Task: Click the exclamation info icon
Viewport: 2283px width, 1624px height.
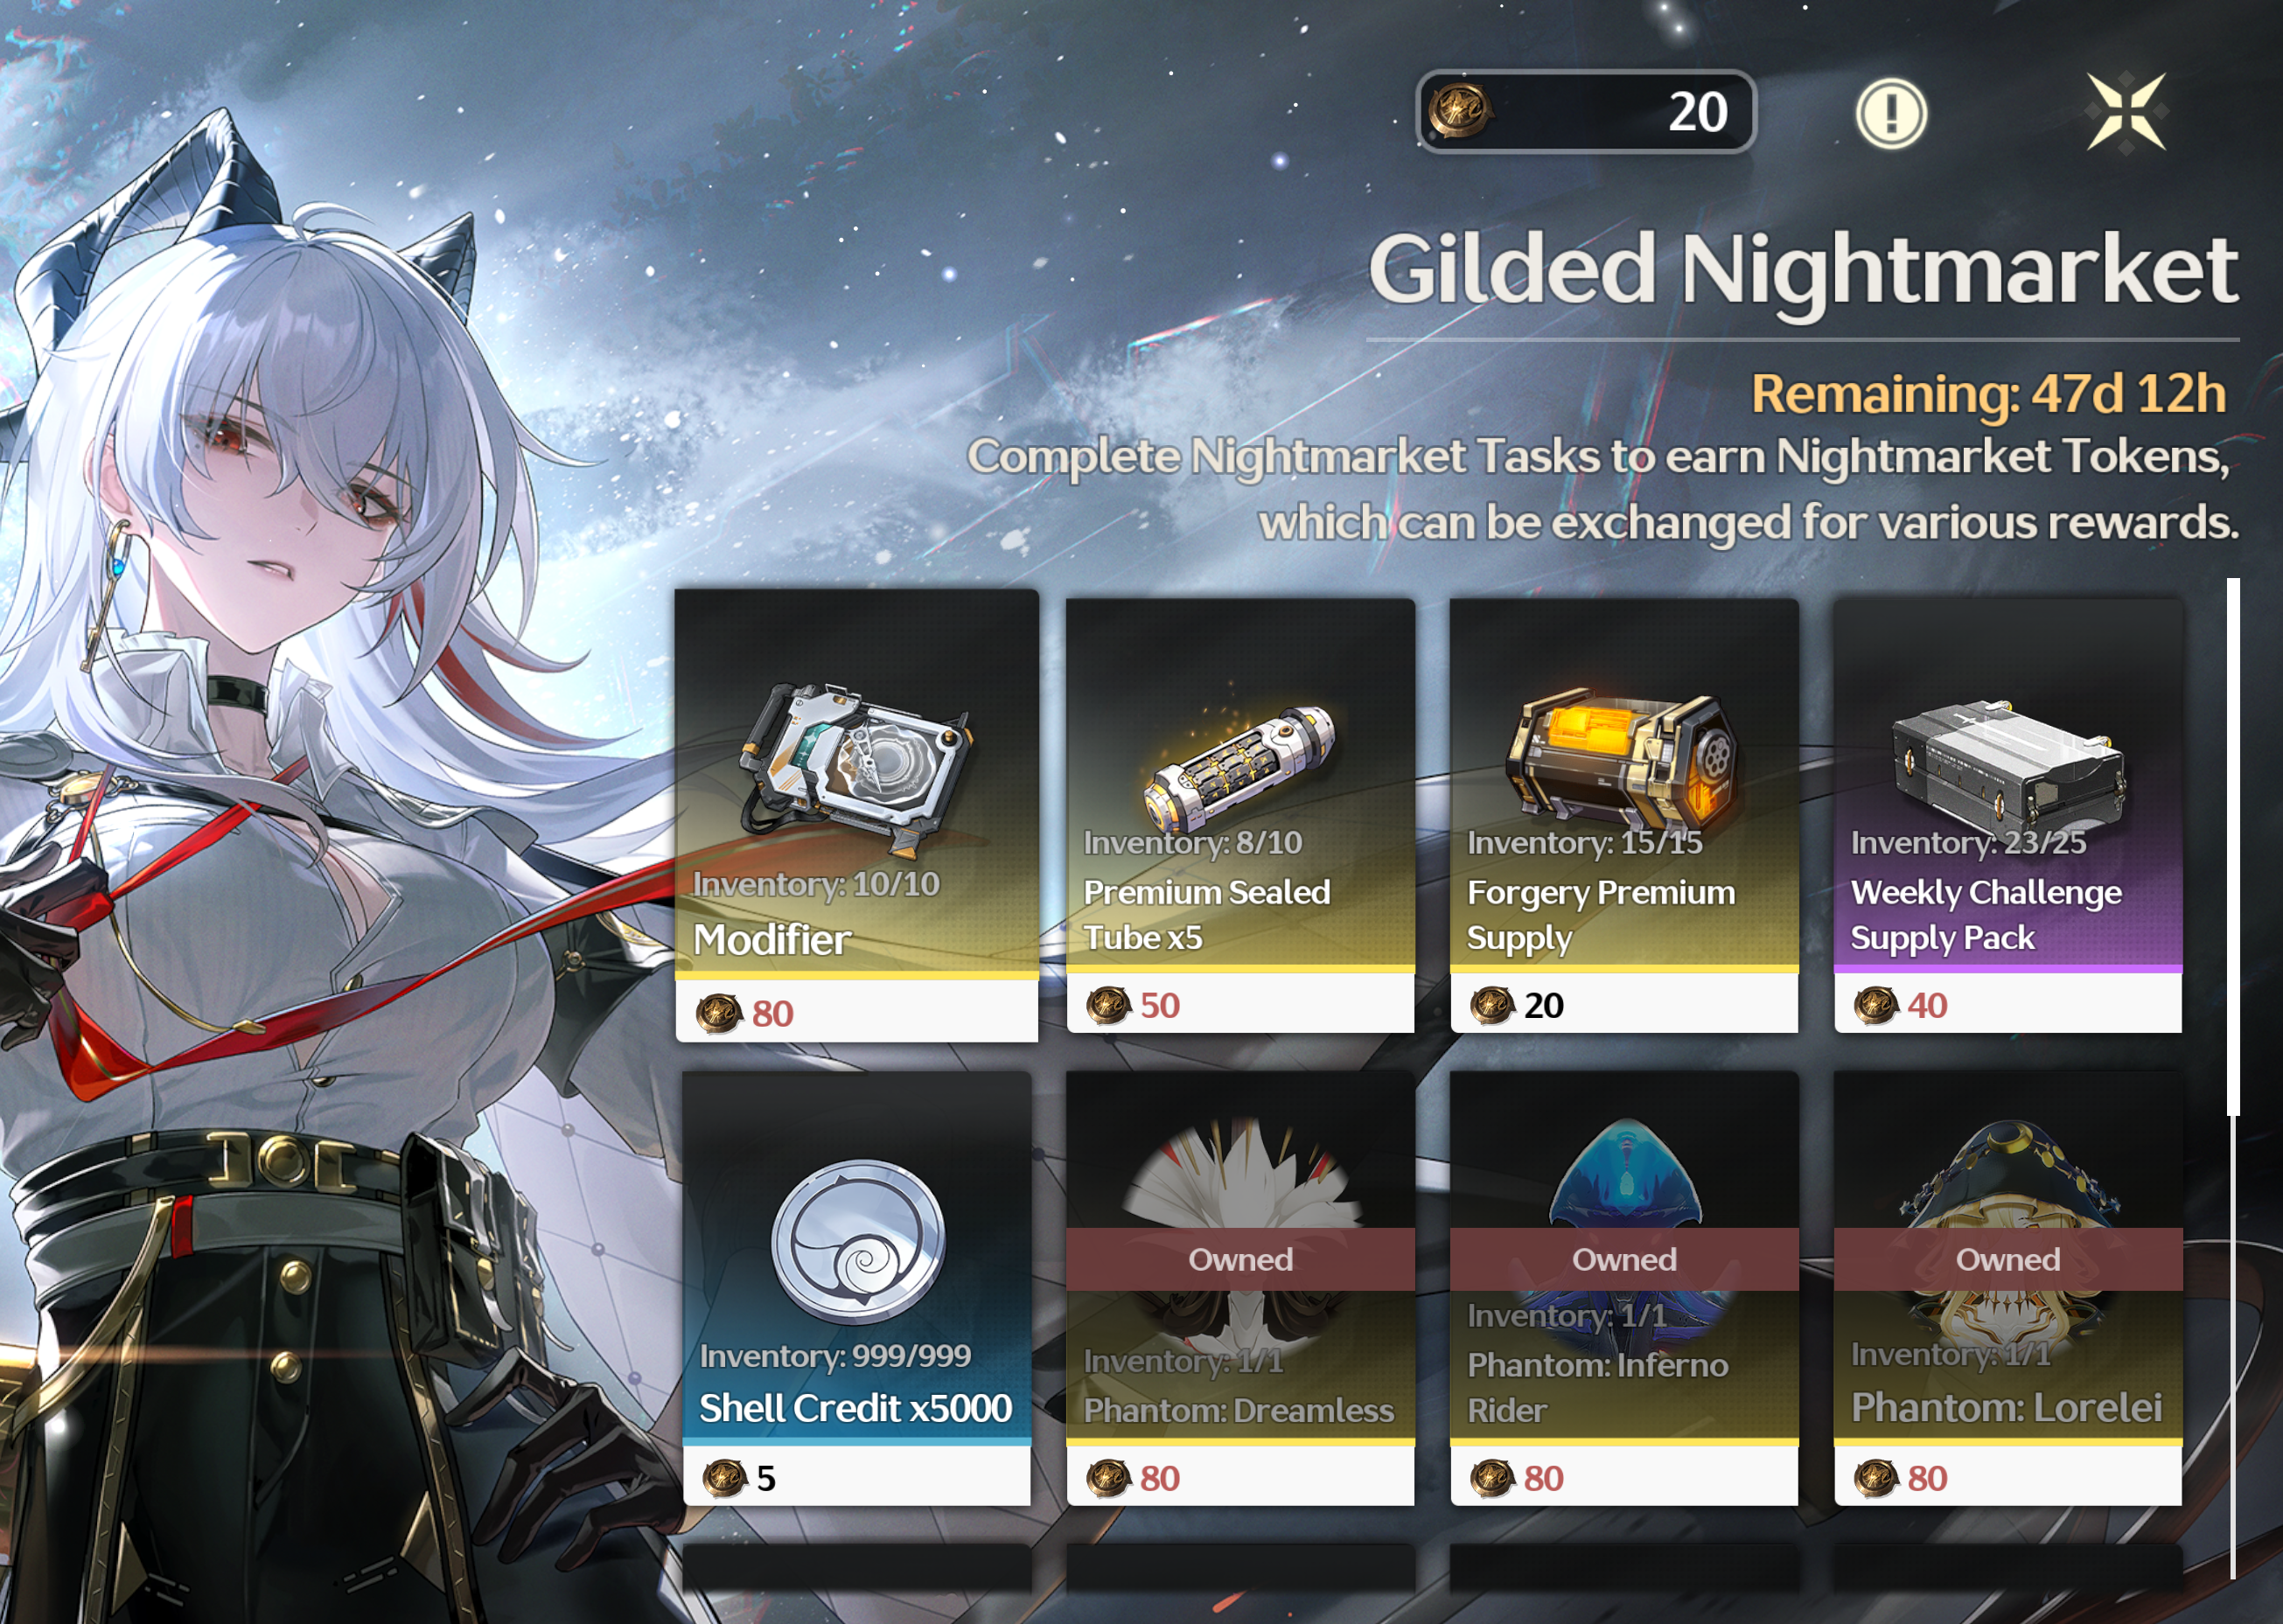Action: coord(1890,113)
